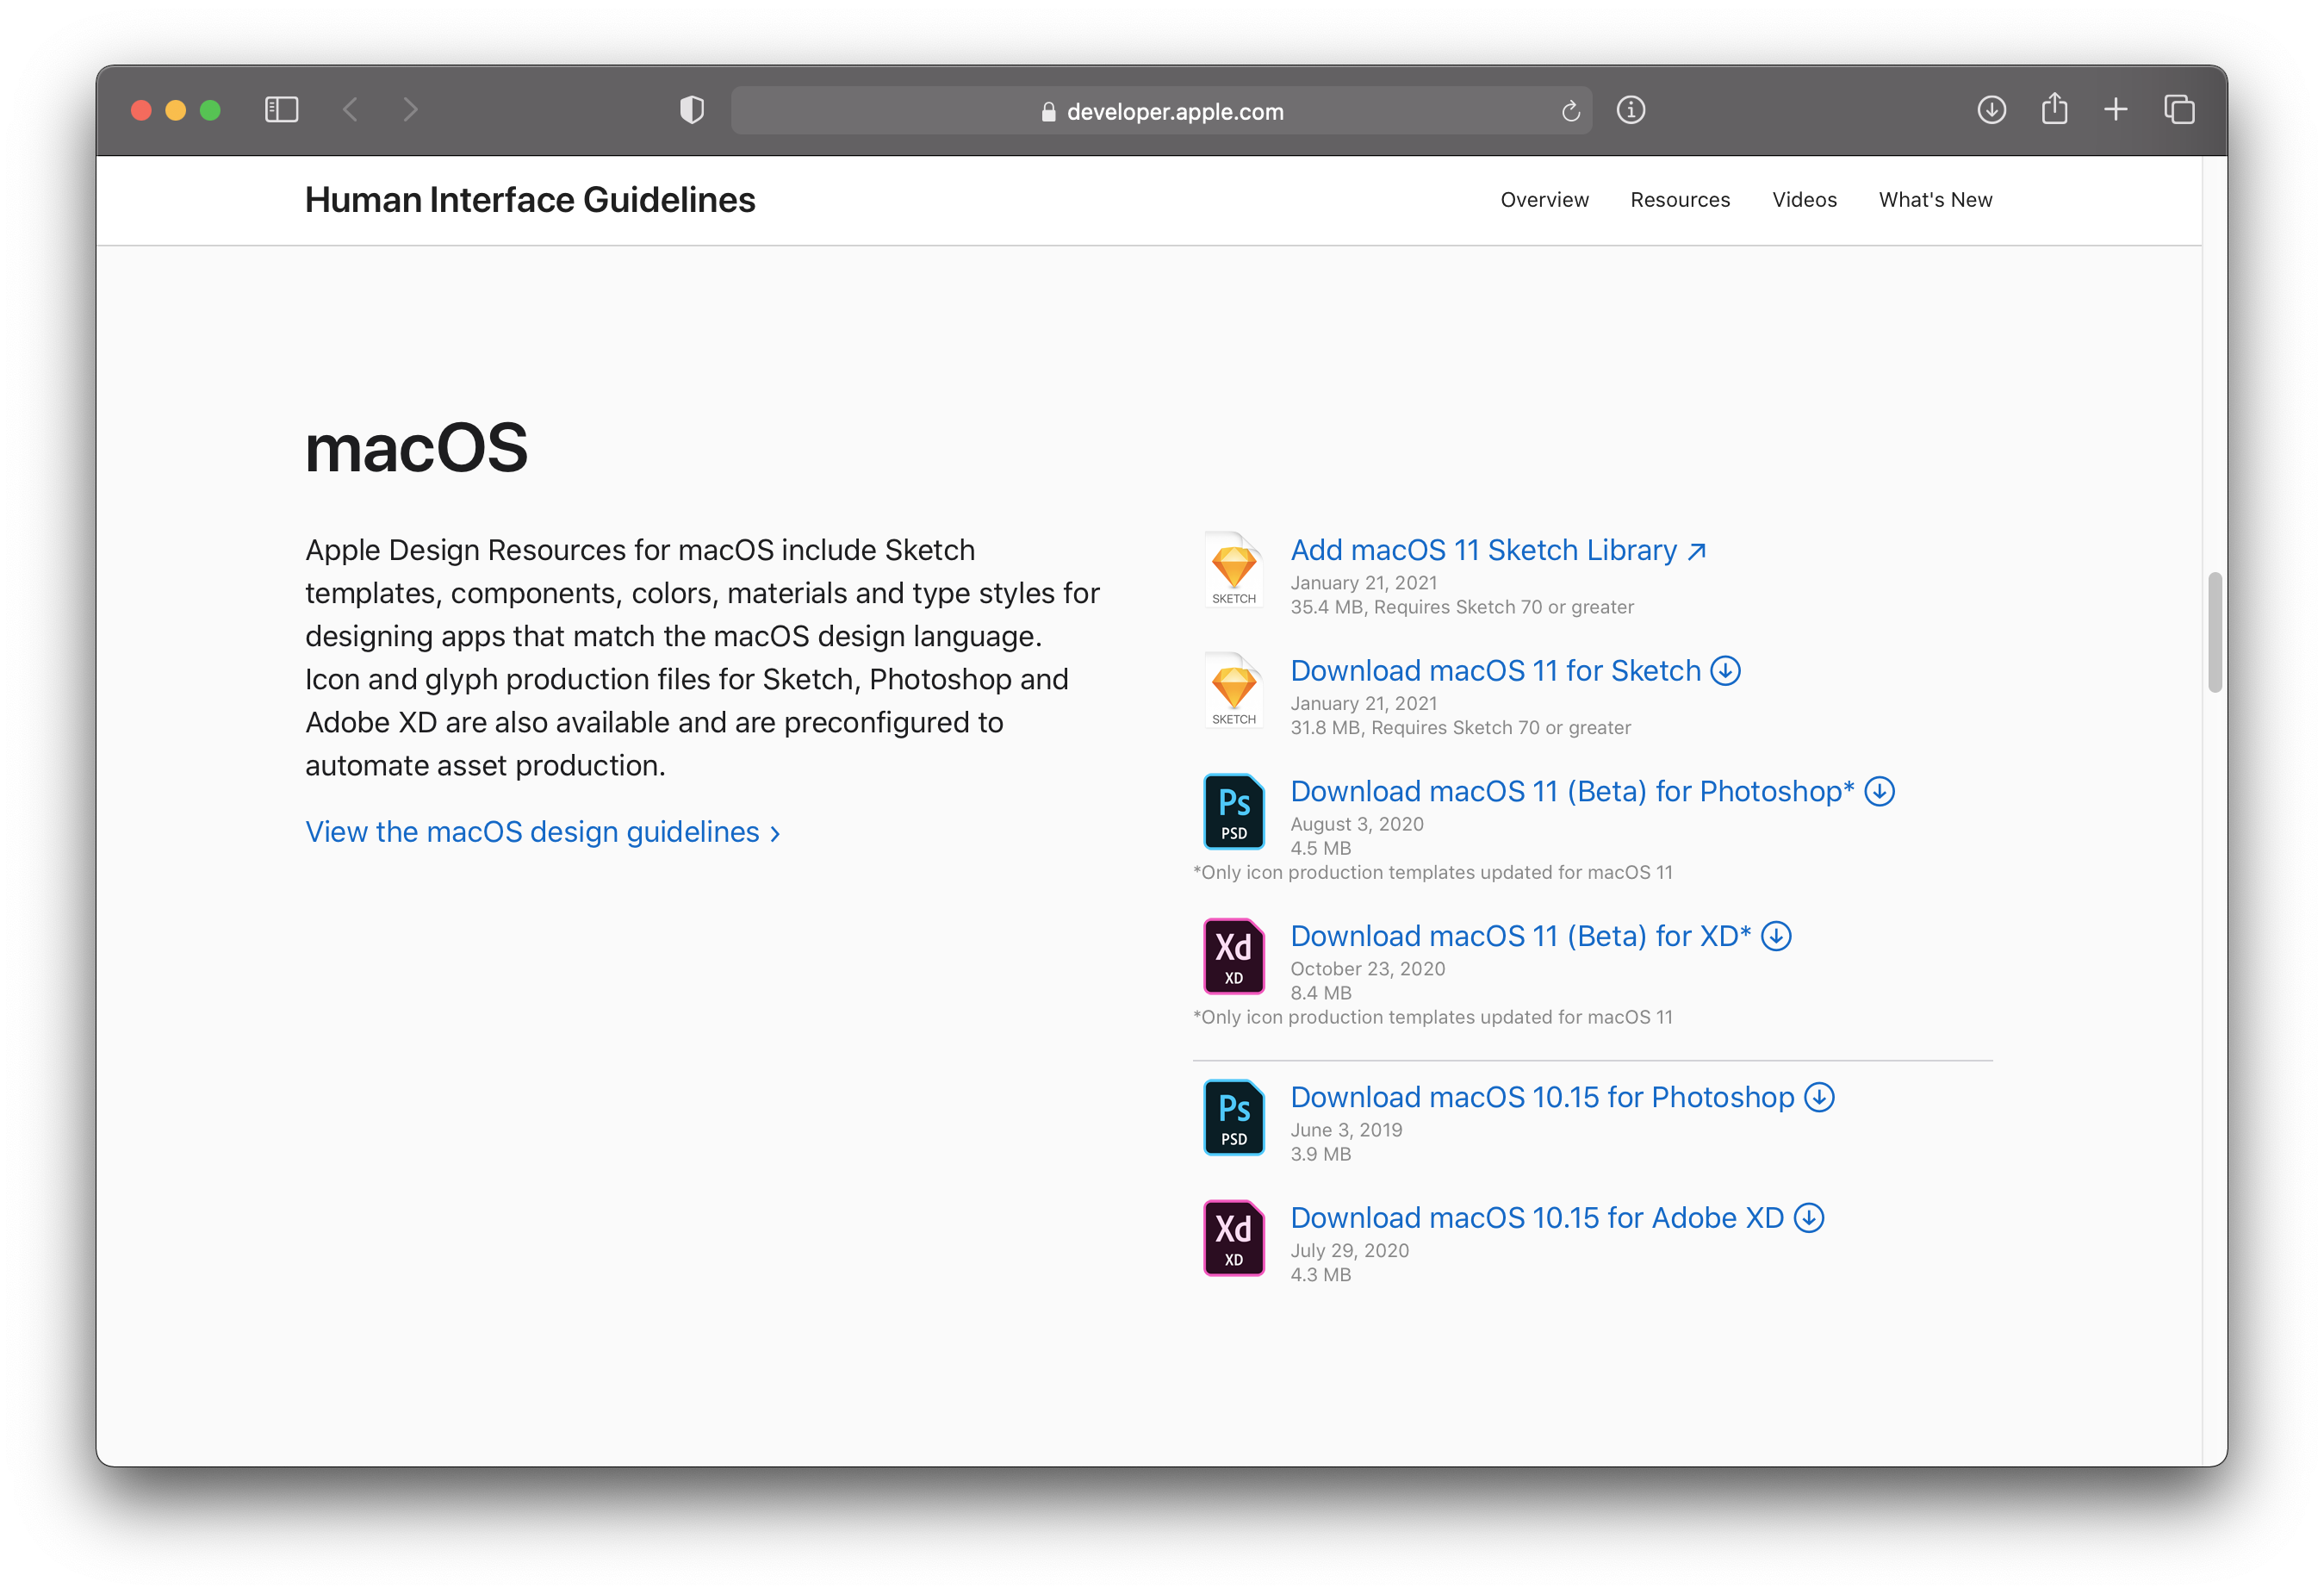
Task: Go back with the left chevron
Action: [x=350, y=110]
